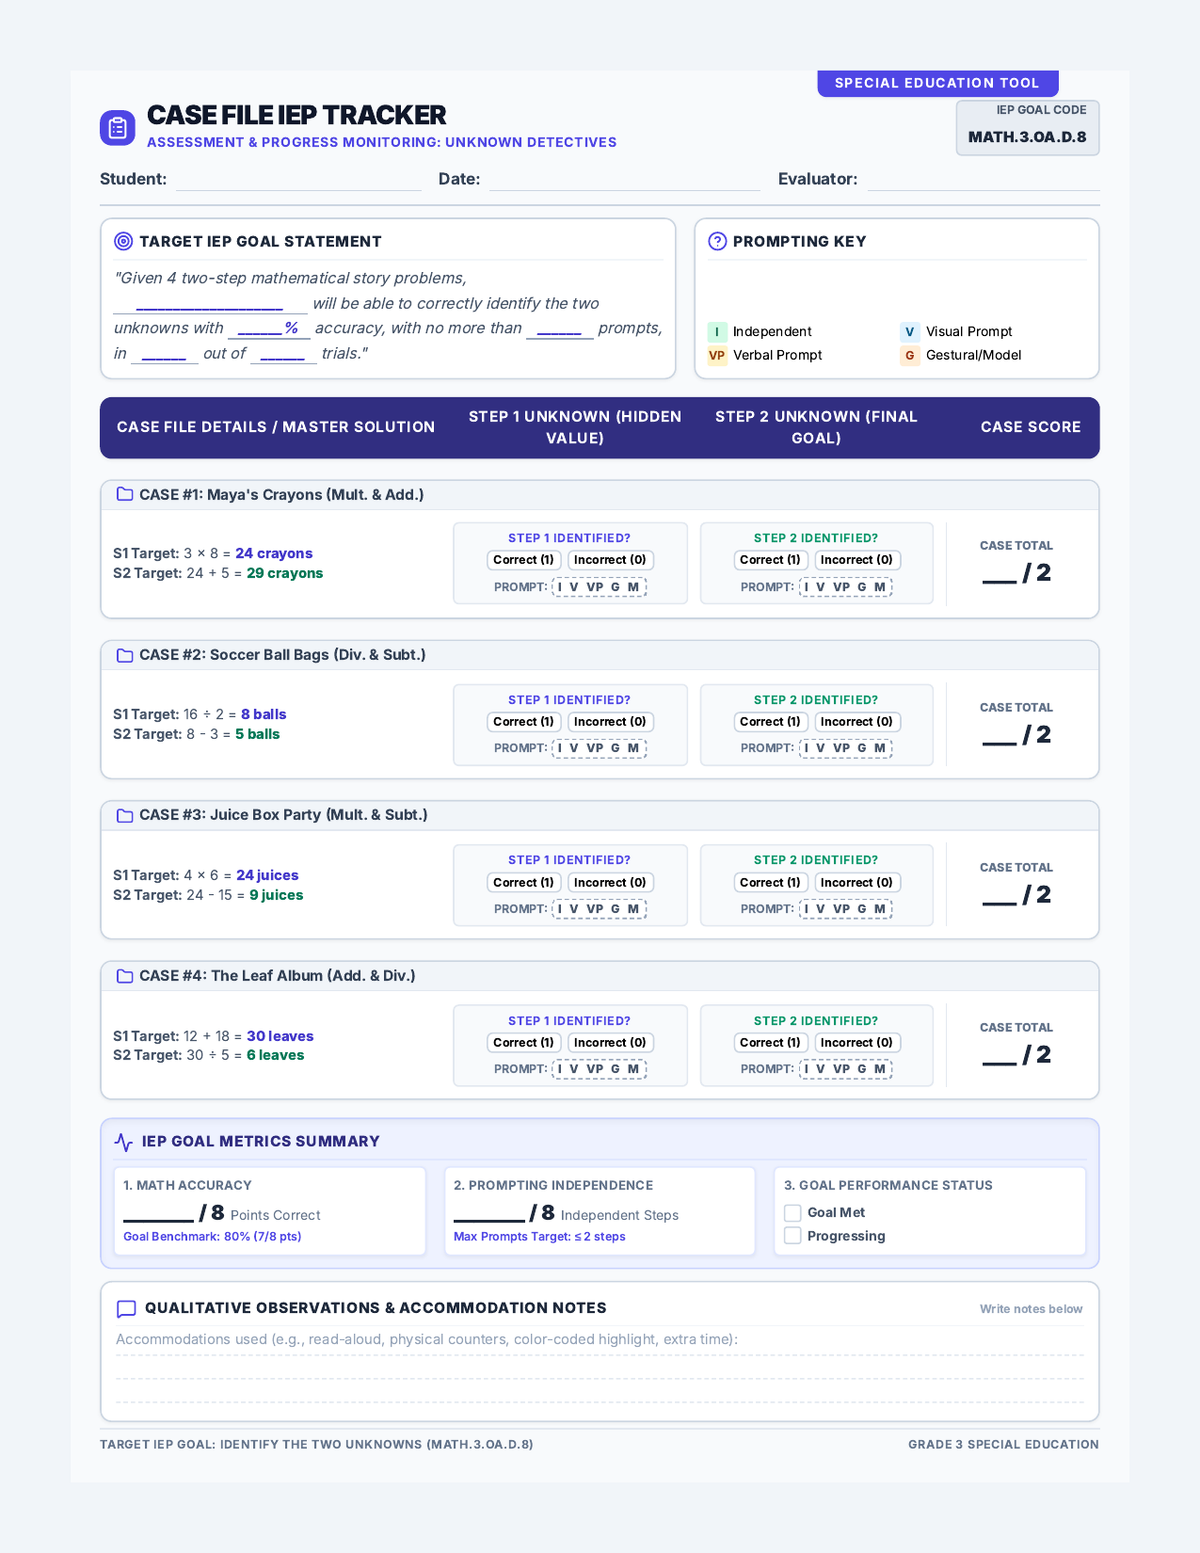This screenshot has height=1553, width=1200.
Task: Click the Prompting Independence steps blank
Action: point(489,1214)
